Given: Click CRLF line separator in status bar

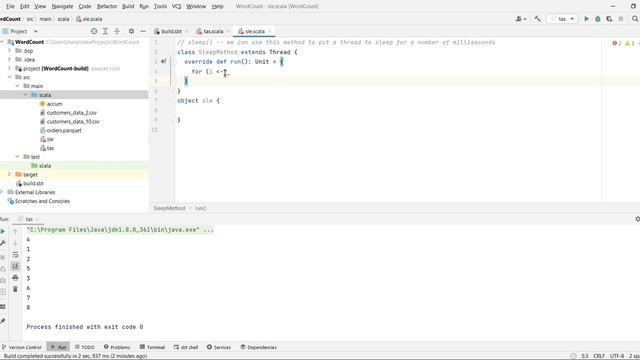Looking at the screenshot, I should 599,356.
